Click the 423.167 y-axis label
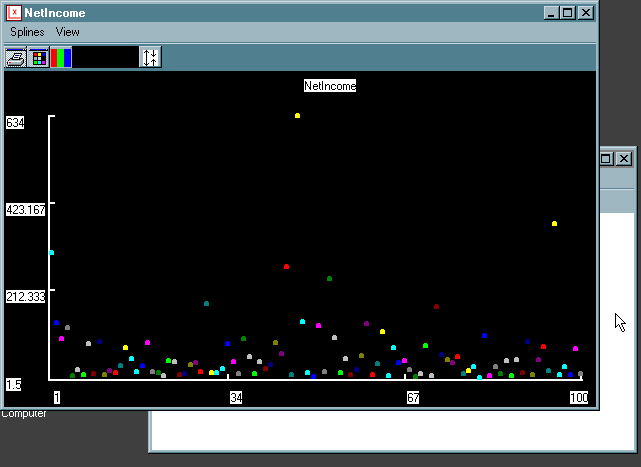Screen dimensions: 641x467 coord(25,210)
